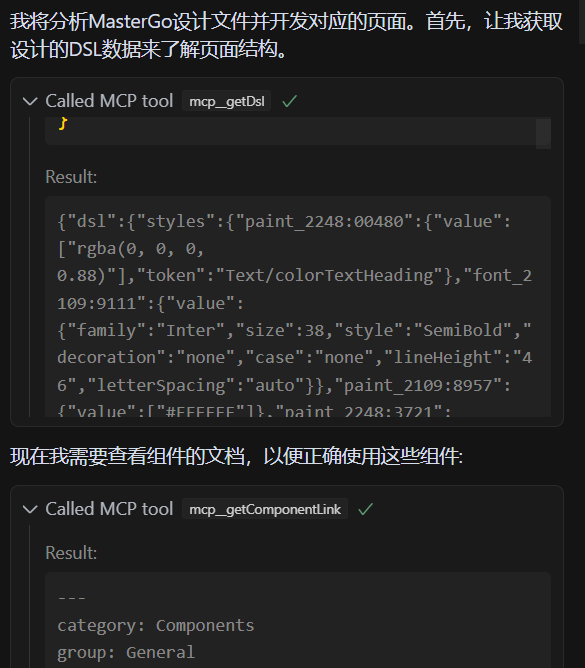Click the second "Called MCP tool" header text
585x668 pixels.
point(109,509)
